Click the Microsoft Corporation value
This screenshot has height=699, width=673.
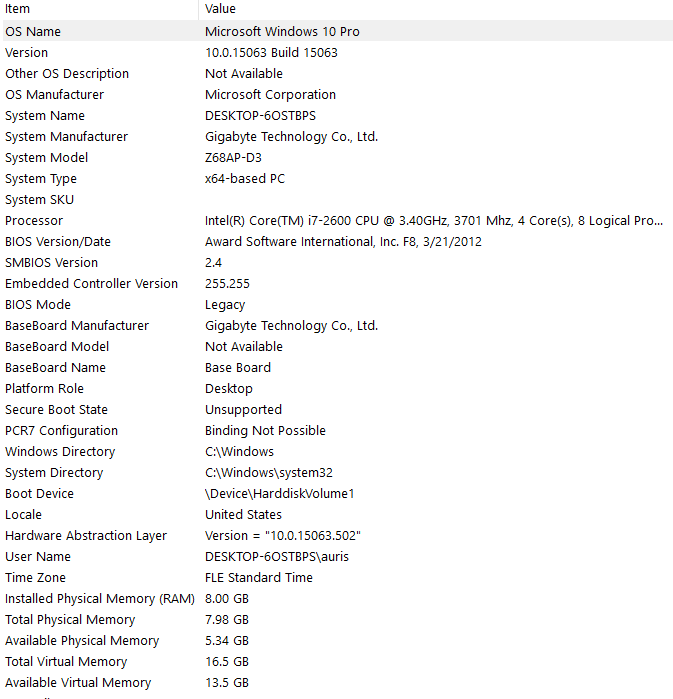[x=270, y=95]
